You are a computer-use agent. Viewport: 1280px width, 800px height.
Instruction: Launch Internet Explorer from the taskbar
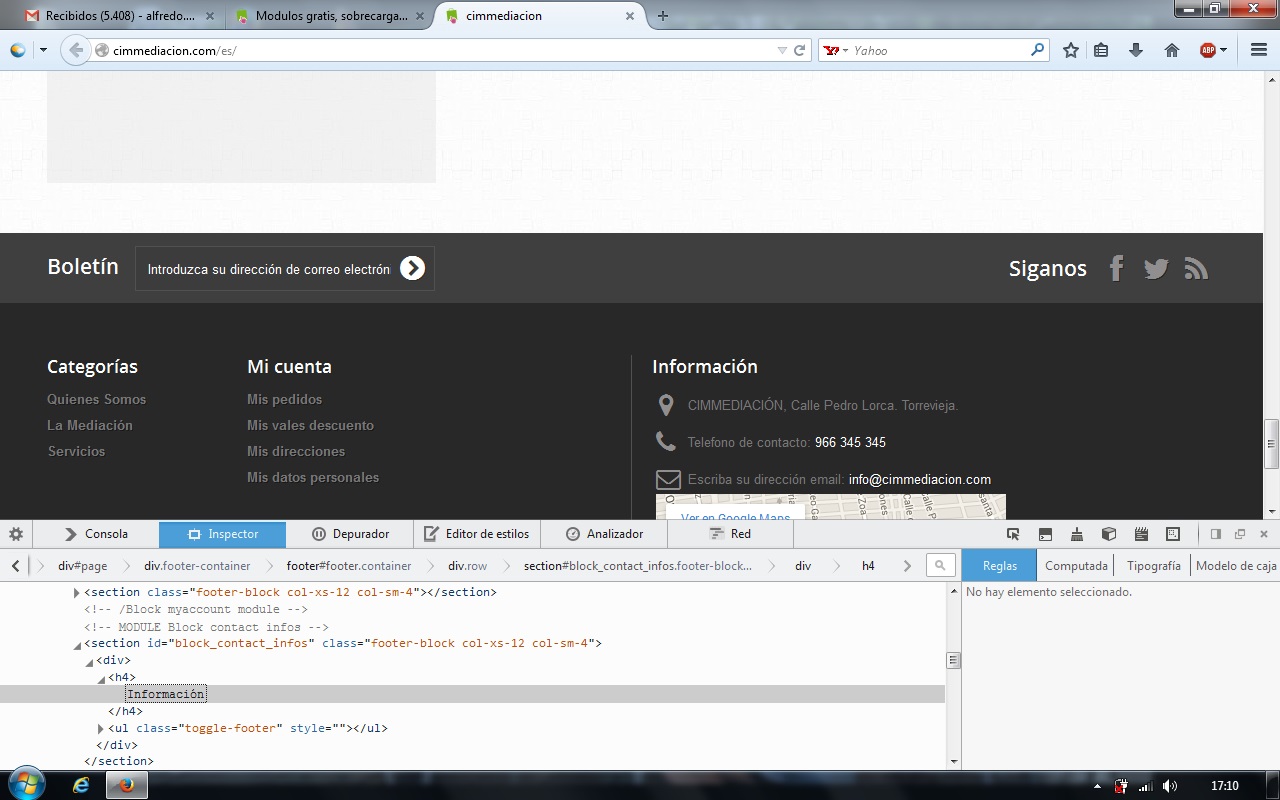81,785
